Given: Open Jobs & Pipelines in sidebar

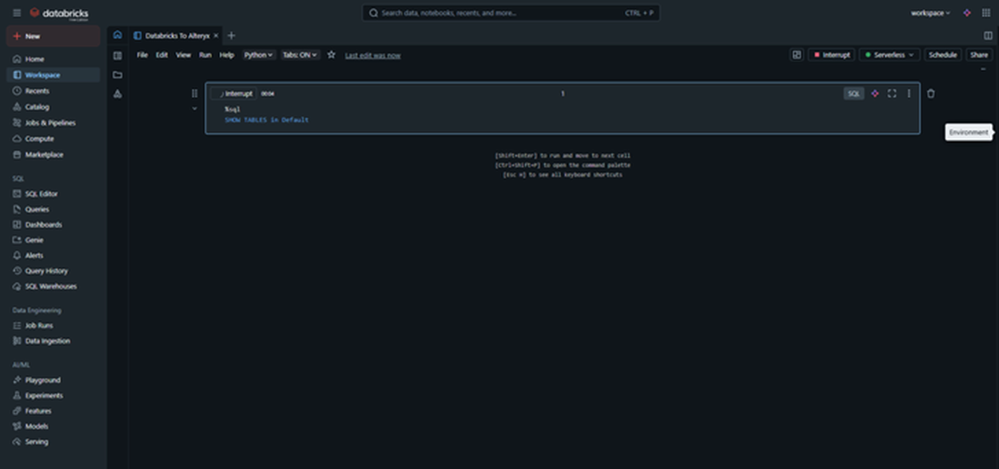Looking at the screenshot, I should pos(54,123).
